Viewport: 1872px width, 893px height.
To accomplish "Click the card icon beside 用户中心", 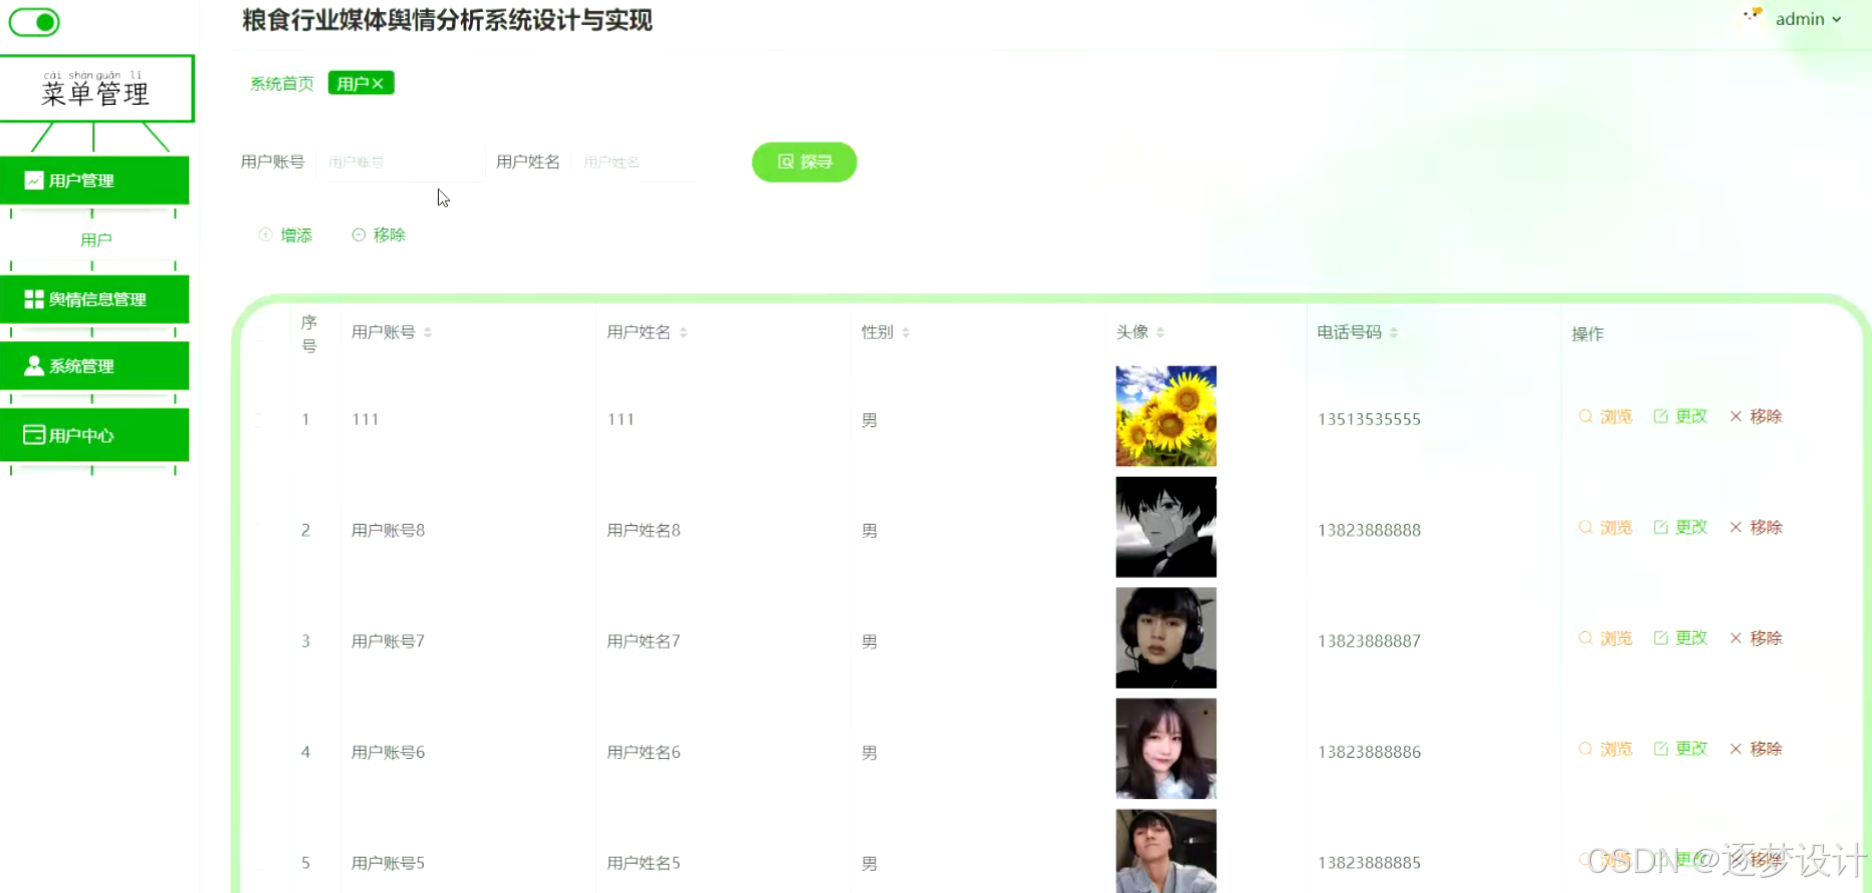I will (34, 435).
